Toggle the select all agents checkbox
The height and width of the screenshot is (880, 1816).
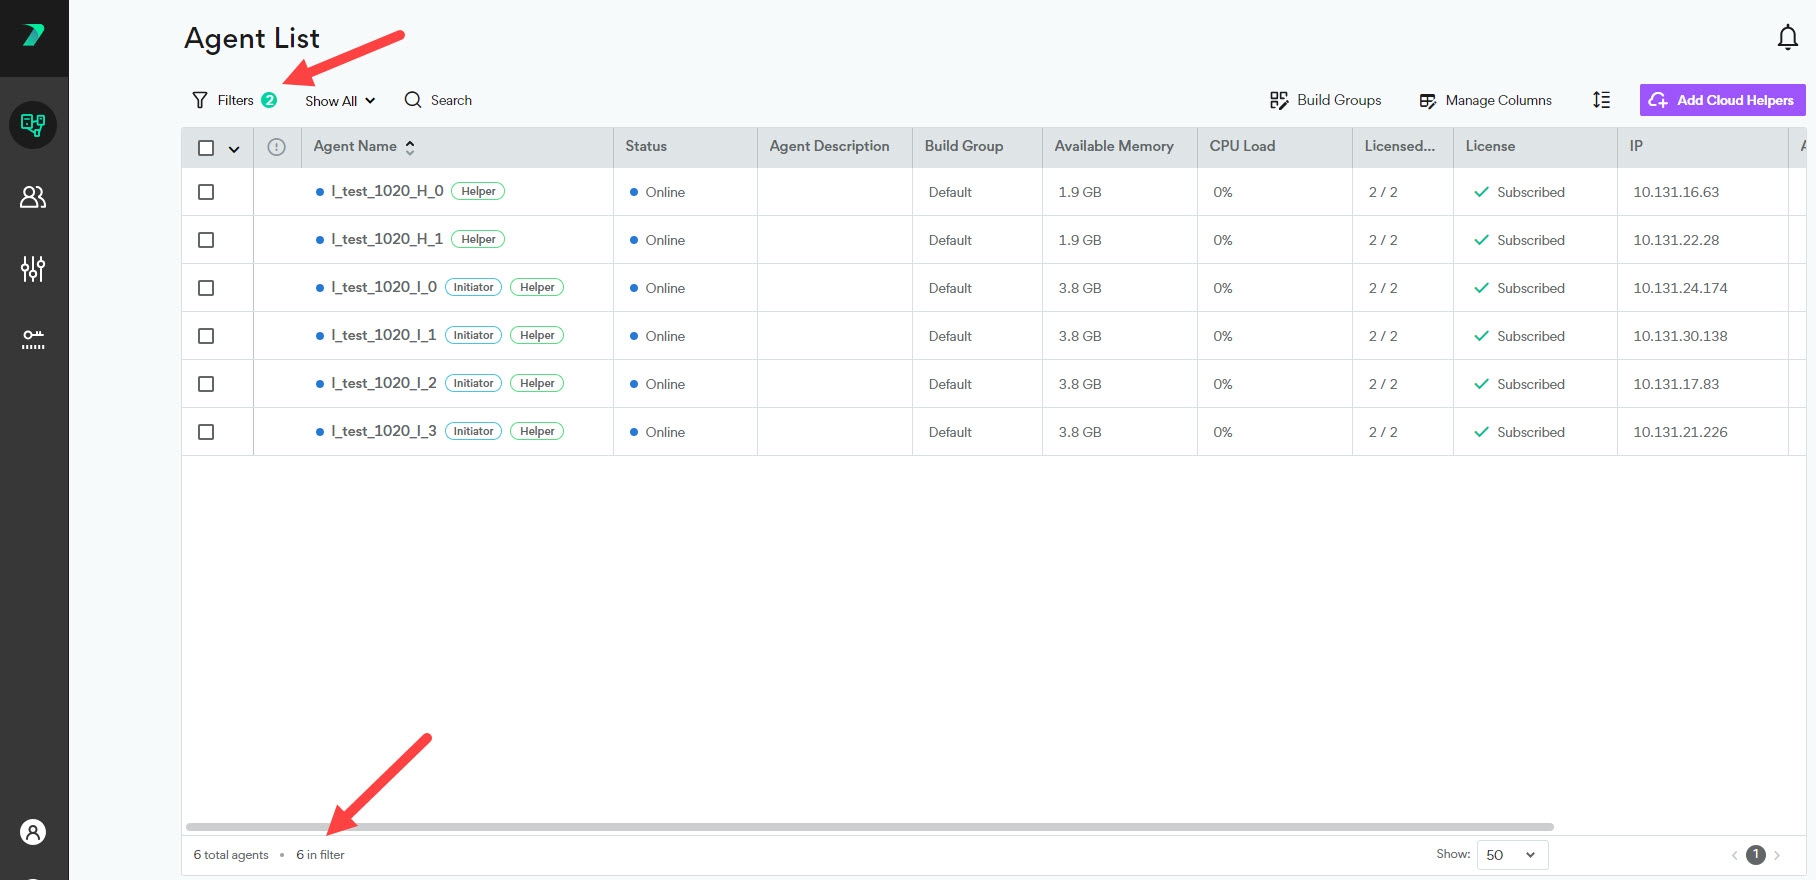(x=206, y=148)
